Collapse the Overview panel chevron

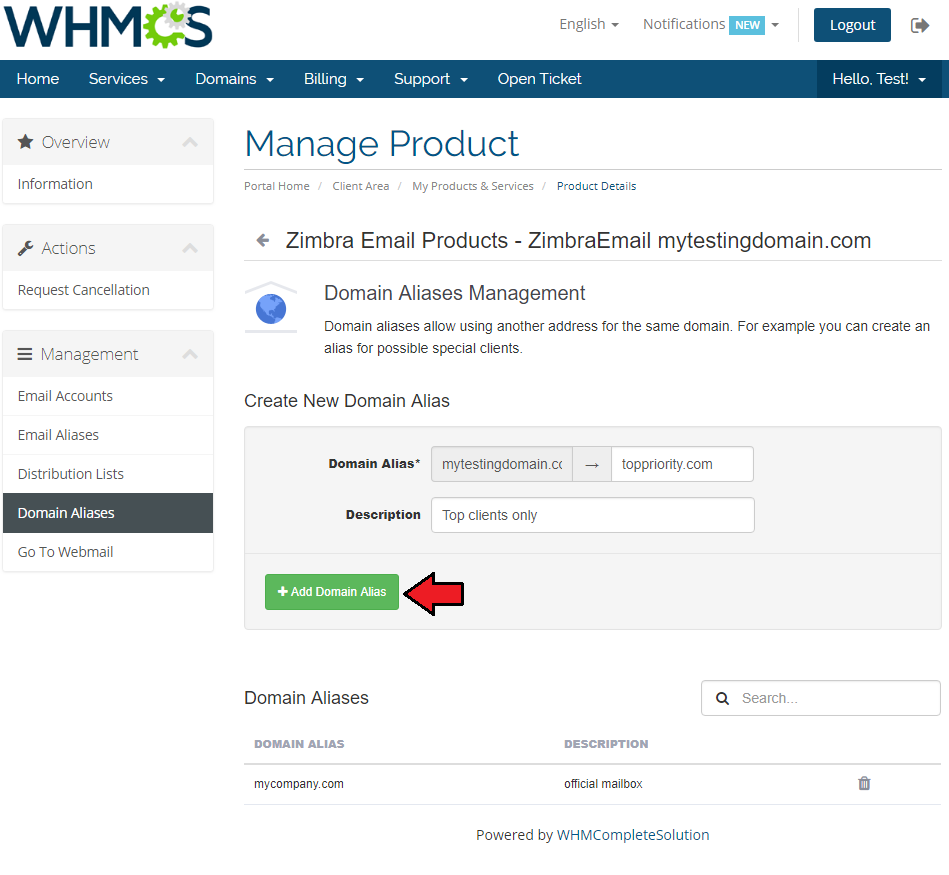point(190,142)
